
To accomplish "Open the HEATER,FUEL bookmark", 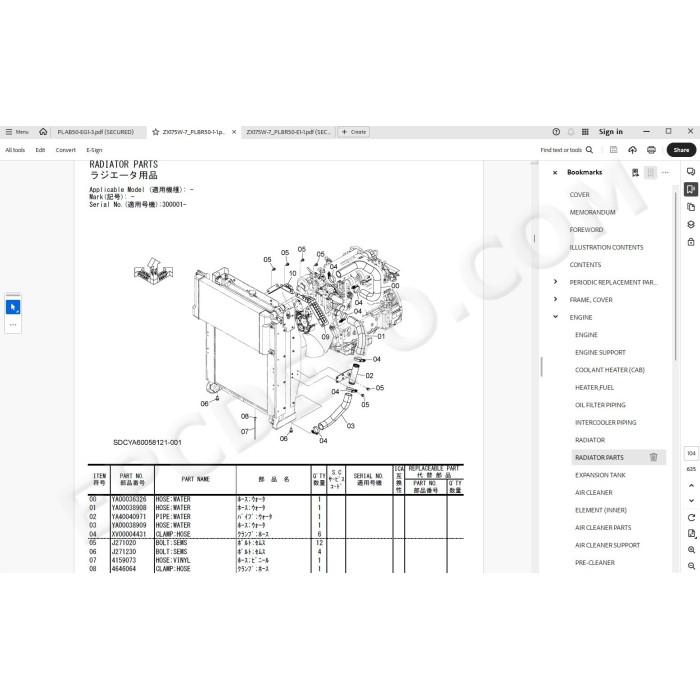I will pos(594,388).
